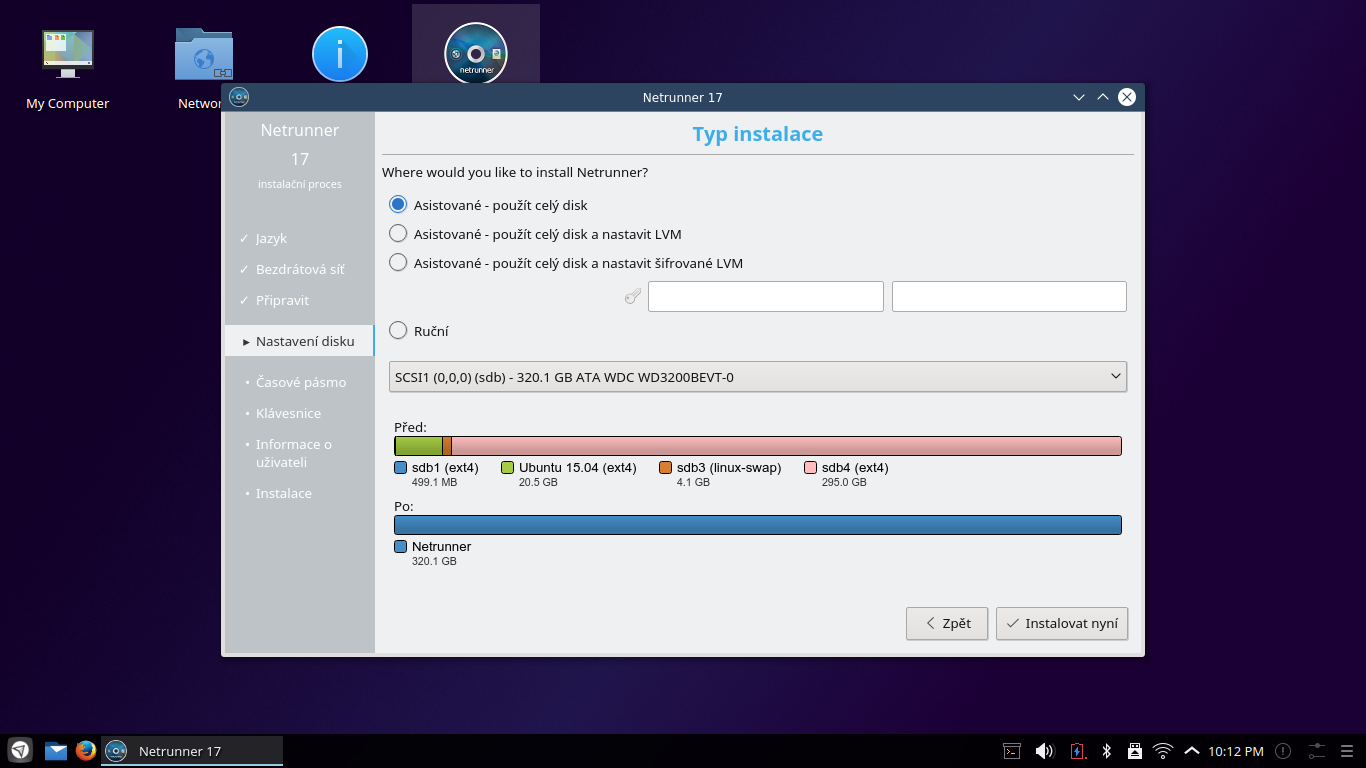Select the Netrunner installer desktop icon
Viewport: 1366px width, 768px height.
pyautogui.click(x=476, y=53)
